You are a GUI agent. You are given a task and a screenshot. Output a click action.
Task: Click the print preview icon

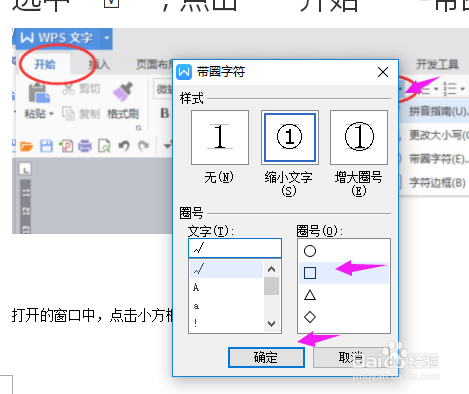(x=104, y=146)
